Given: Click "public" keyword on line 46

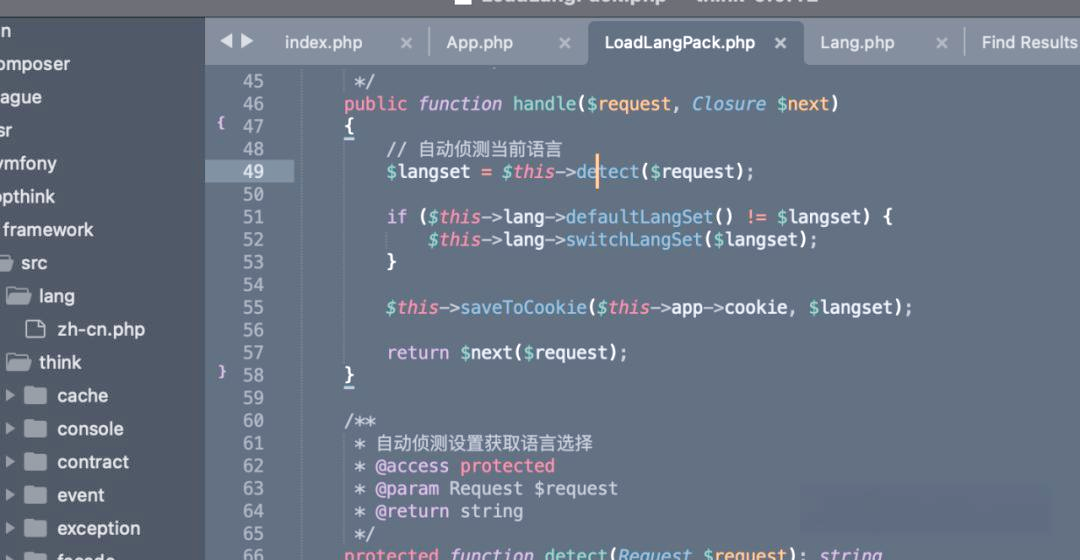Looking at the screenshot, I should pyautogui.click(x=375, y=104).
